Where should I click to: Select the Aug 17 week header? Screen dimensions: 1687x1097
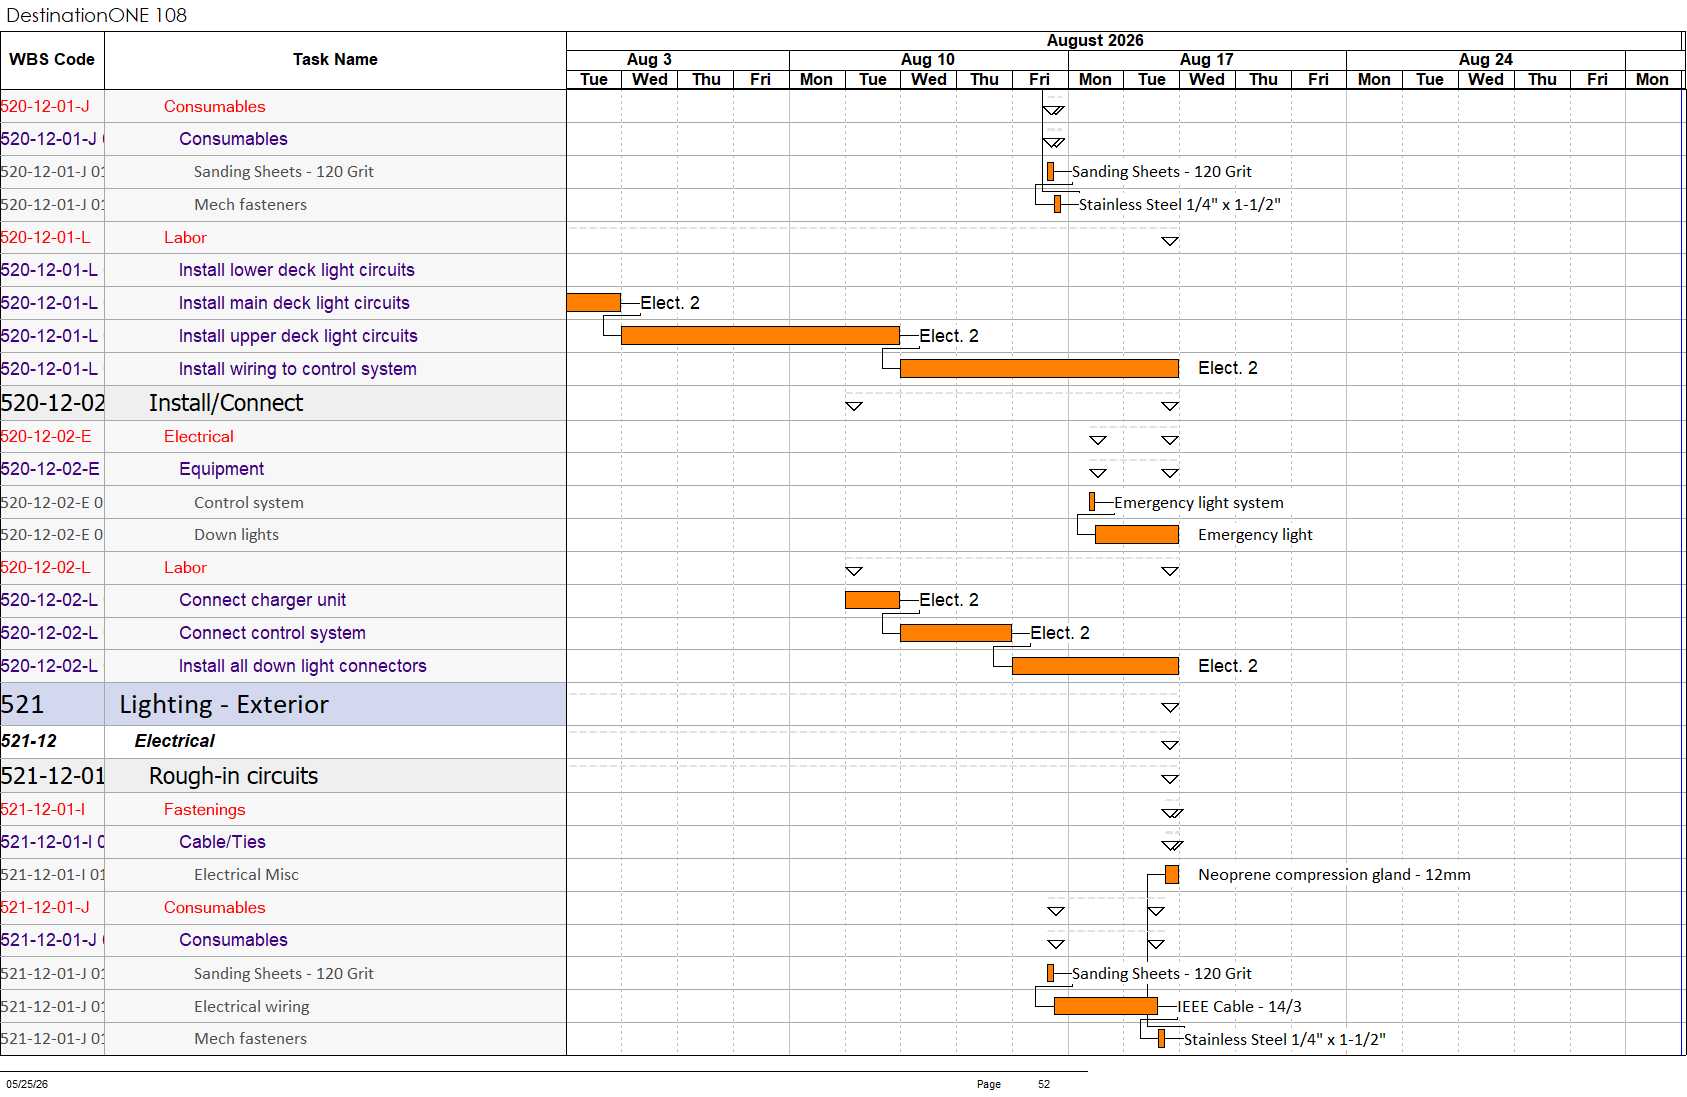(1207, 59)
